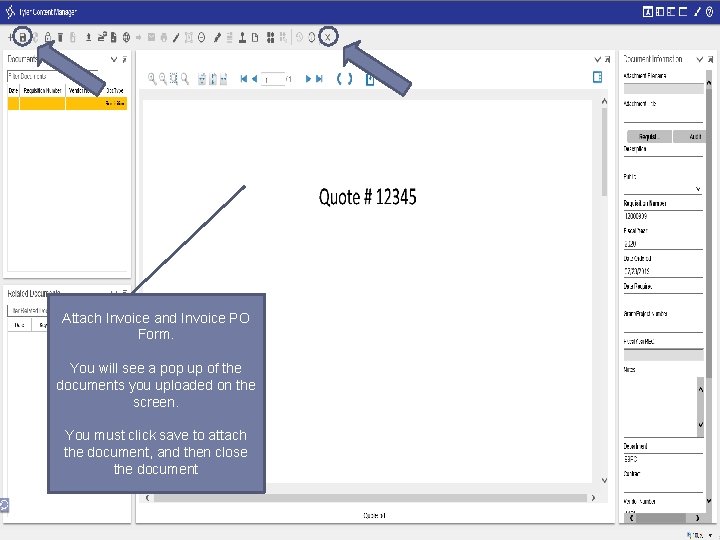Select the third layout icon in header

[671, 12]
